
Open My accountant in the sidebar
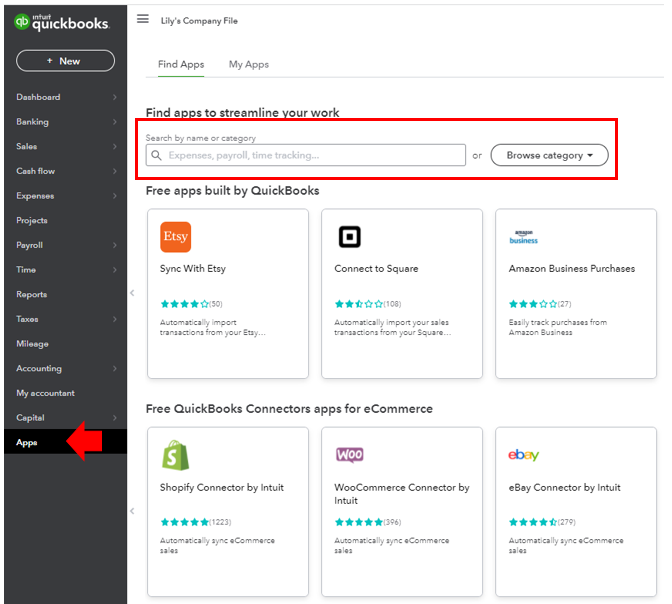pos(45,393)
